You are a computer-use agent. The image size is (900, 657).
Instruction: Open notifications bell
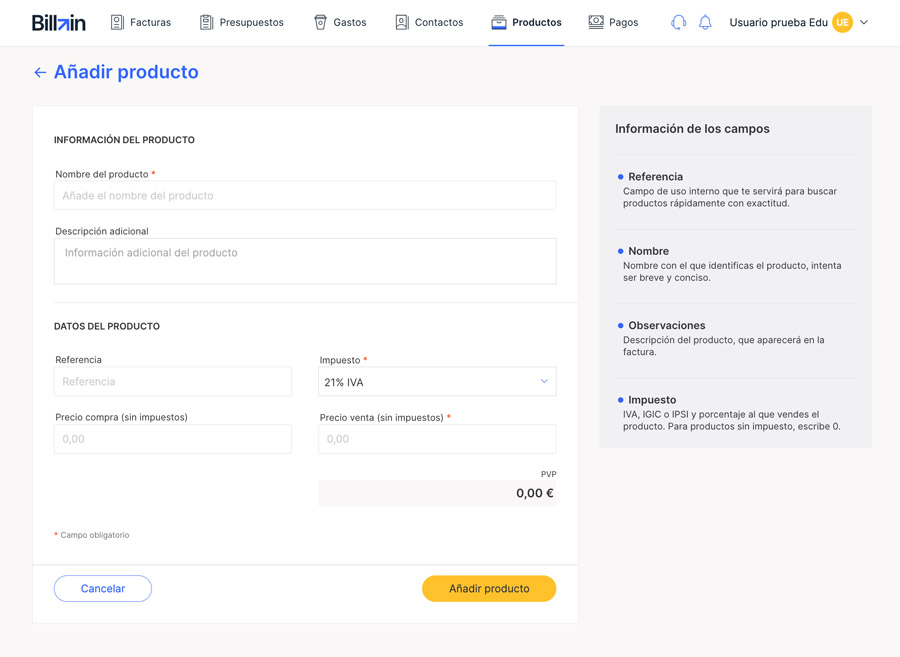705,22
